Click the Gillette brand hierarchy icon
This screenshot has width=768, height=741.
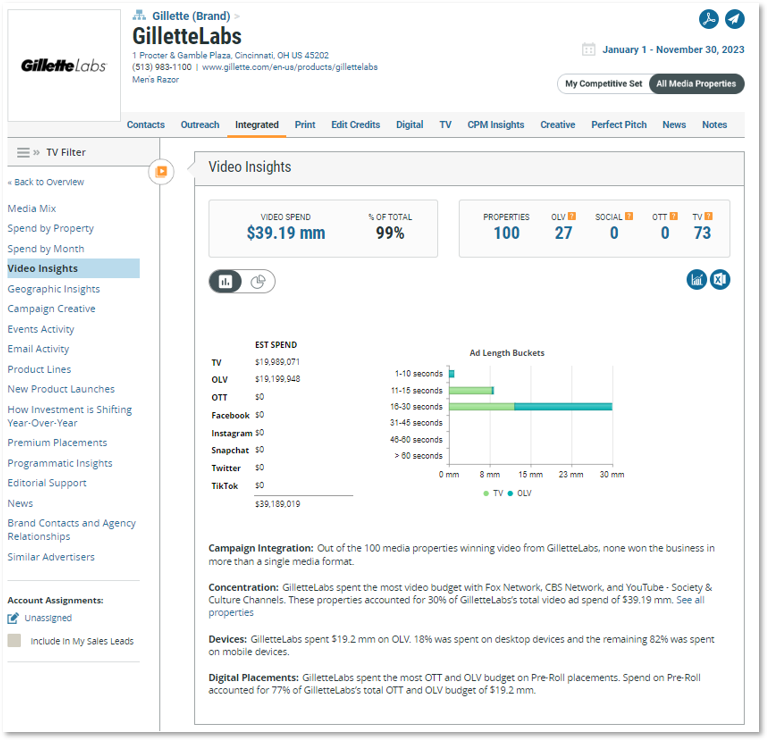click(139, 15)
